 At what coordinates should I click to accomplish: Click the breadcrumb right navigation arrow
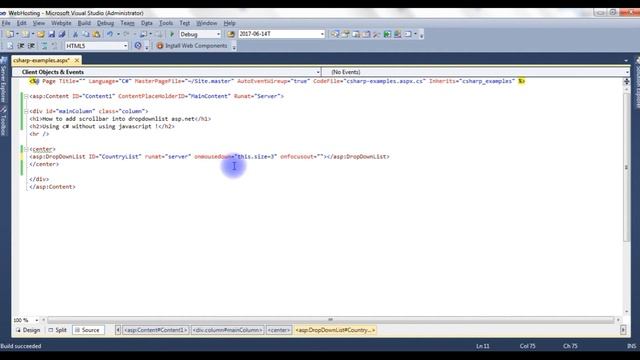(x=623, y=330)
